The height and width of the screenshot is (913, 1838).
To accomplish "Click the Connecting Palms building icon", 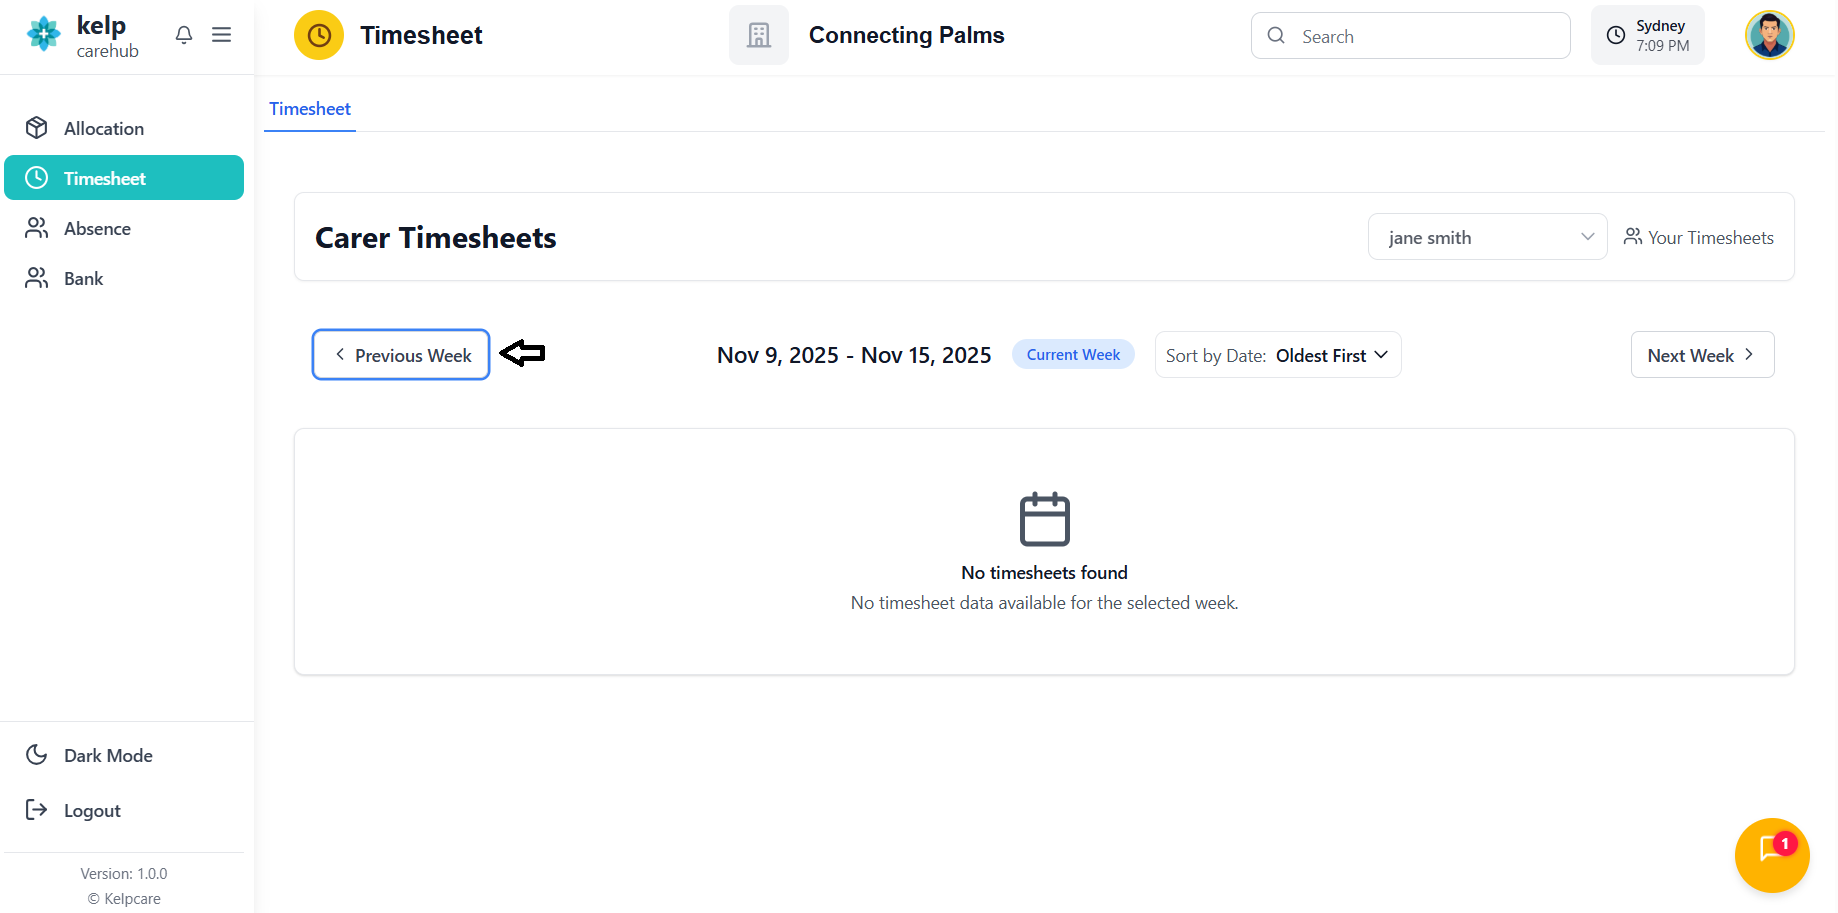I will pos(758,36).
